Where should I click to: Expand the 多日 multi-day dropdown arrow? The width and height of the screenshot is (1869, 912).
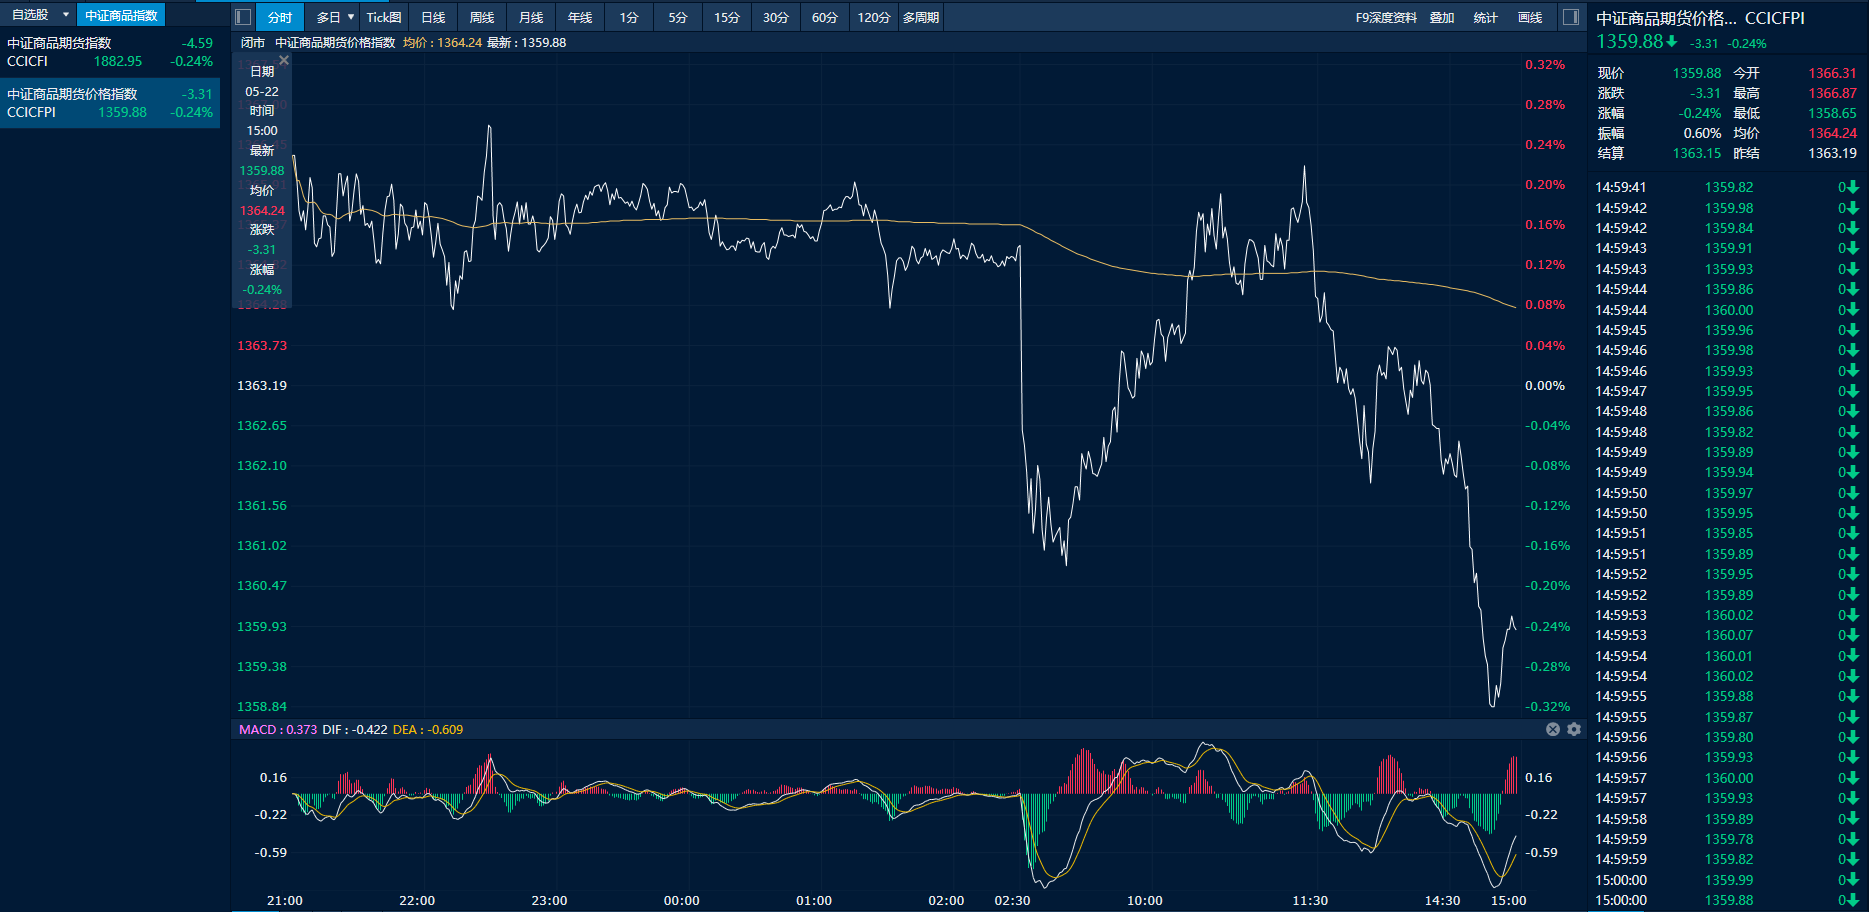pos(351,17)
